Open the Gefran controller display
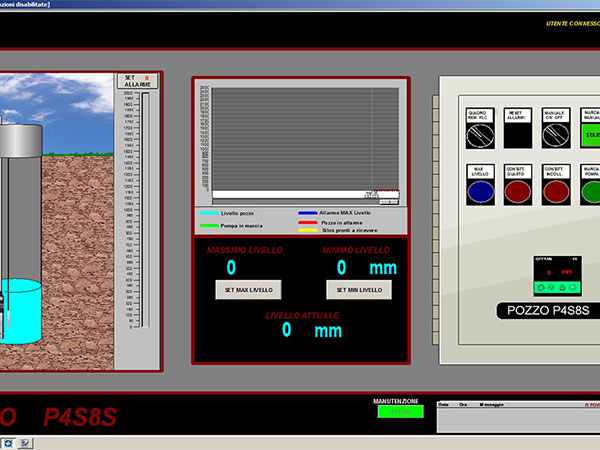 (557, 273)
